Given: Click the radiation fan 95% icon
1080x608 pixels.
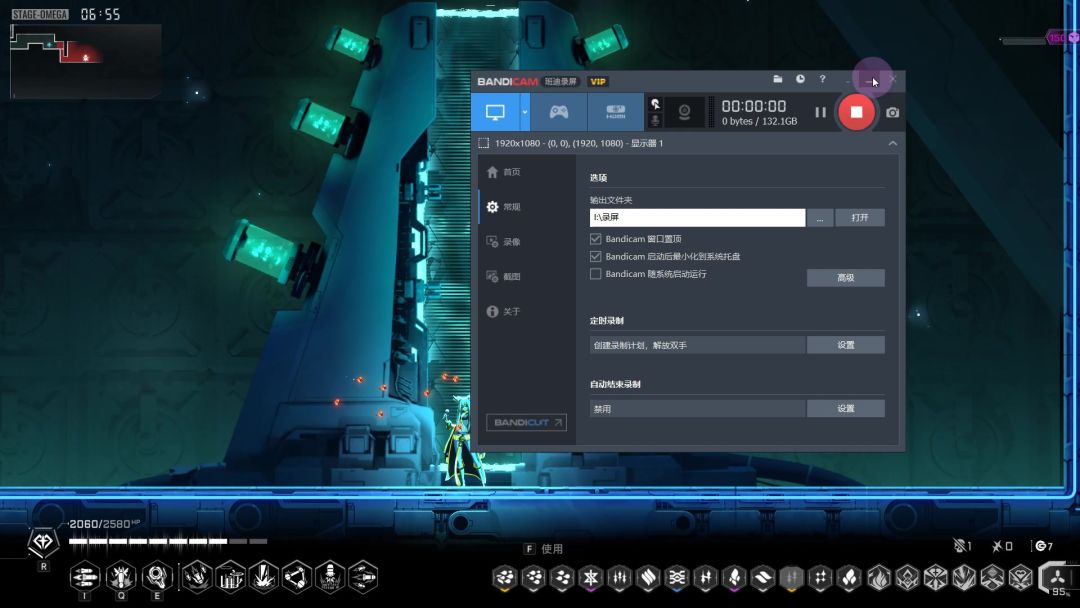Looking at the screenshot, I should pyautogui.click(x=1057, y=578).
